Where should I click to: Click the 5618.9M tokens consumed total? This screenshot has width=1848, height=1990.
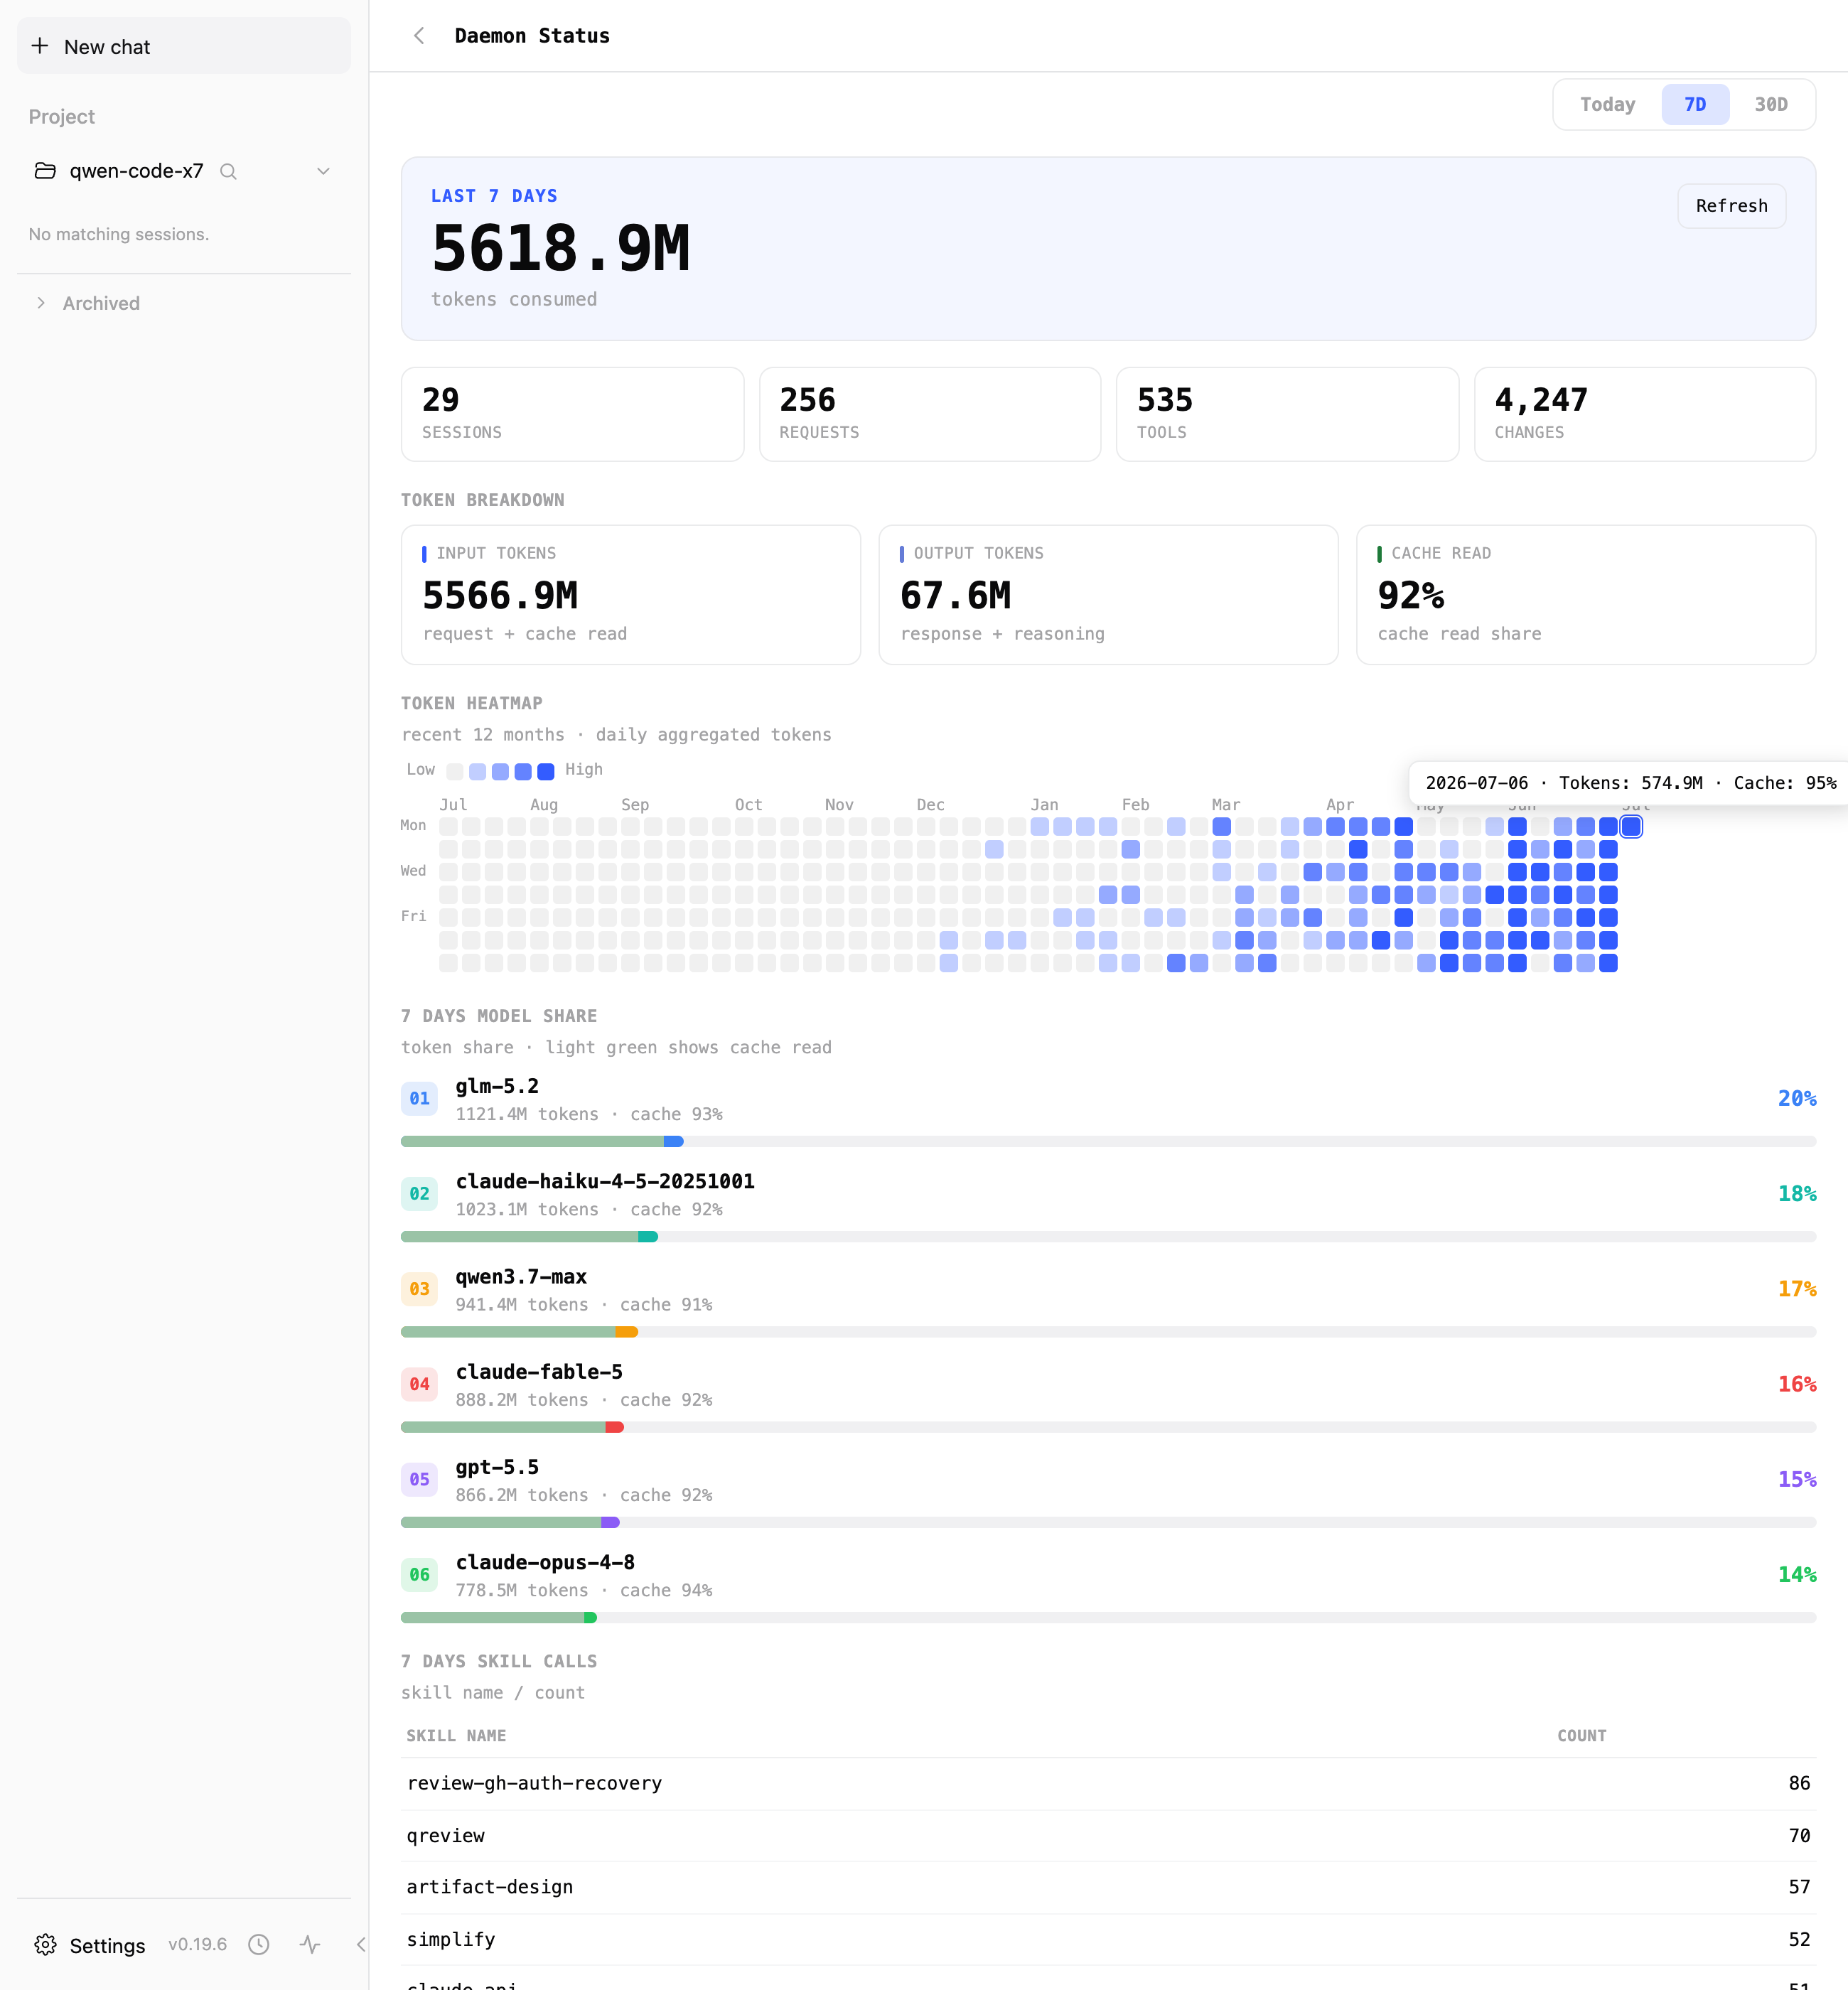click(561, 249)
